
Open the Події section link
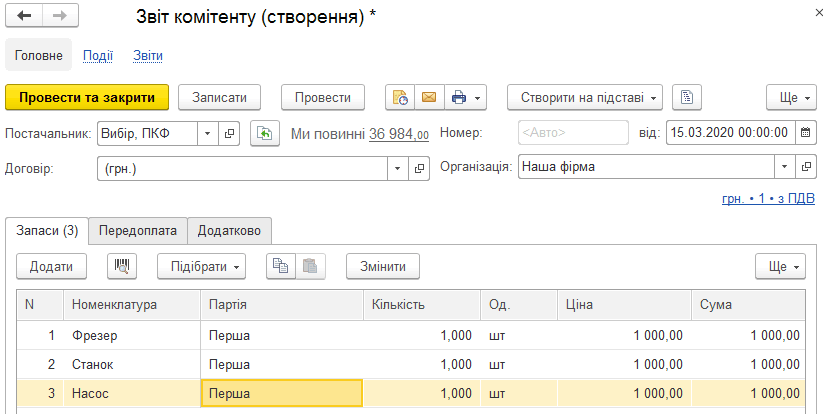coord(98,56)
